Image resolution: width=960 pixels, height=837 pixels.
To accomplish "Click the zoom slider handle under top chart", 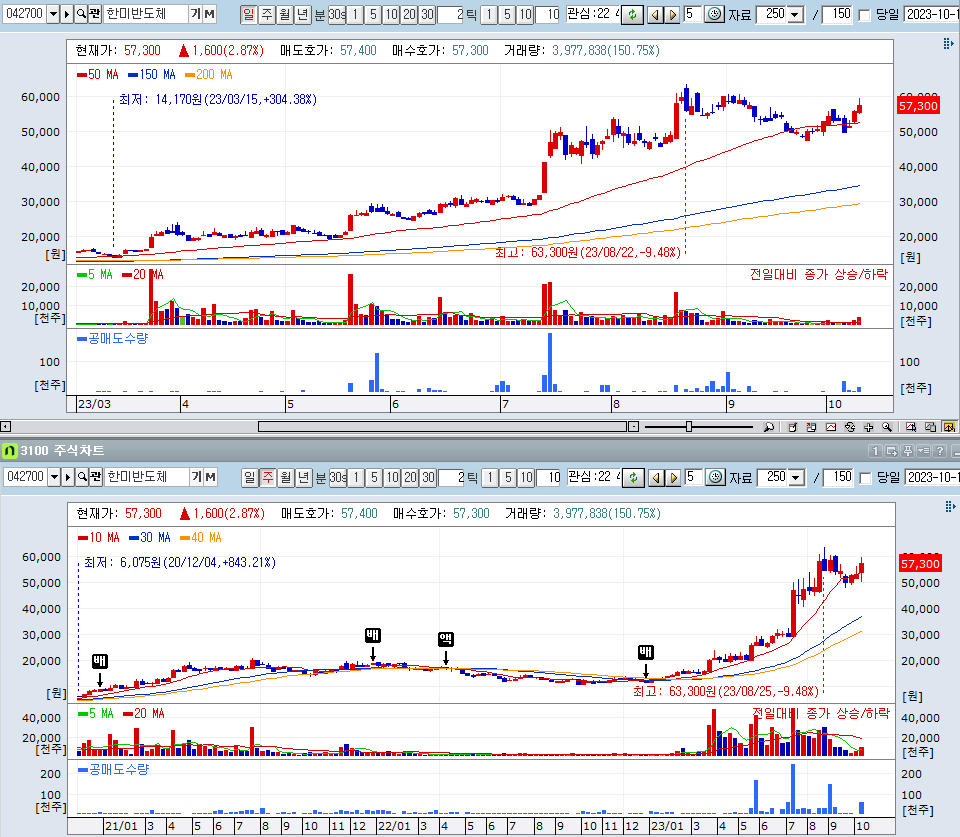I will click(x=689, y=427).
